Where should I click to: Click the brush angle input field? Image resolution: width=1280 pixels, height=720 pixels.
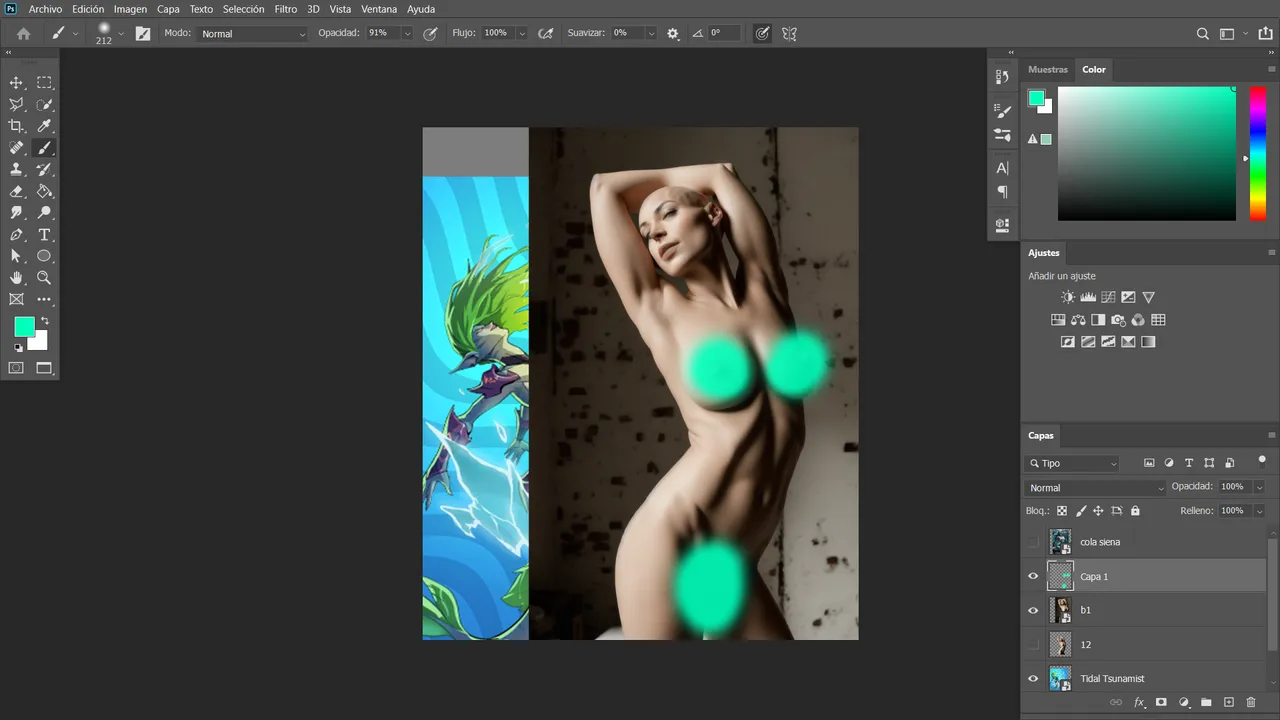(725, 33)
